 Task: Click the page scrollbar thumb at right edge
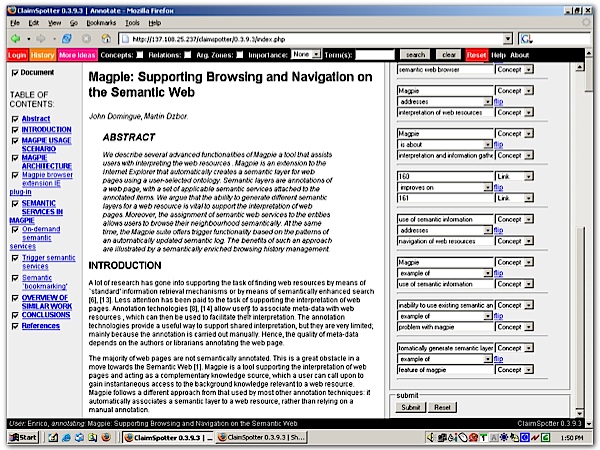(589, 77)
